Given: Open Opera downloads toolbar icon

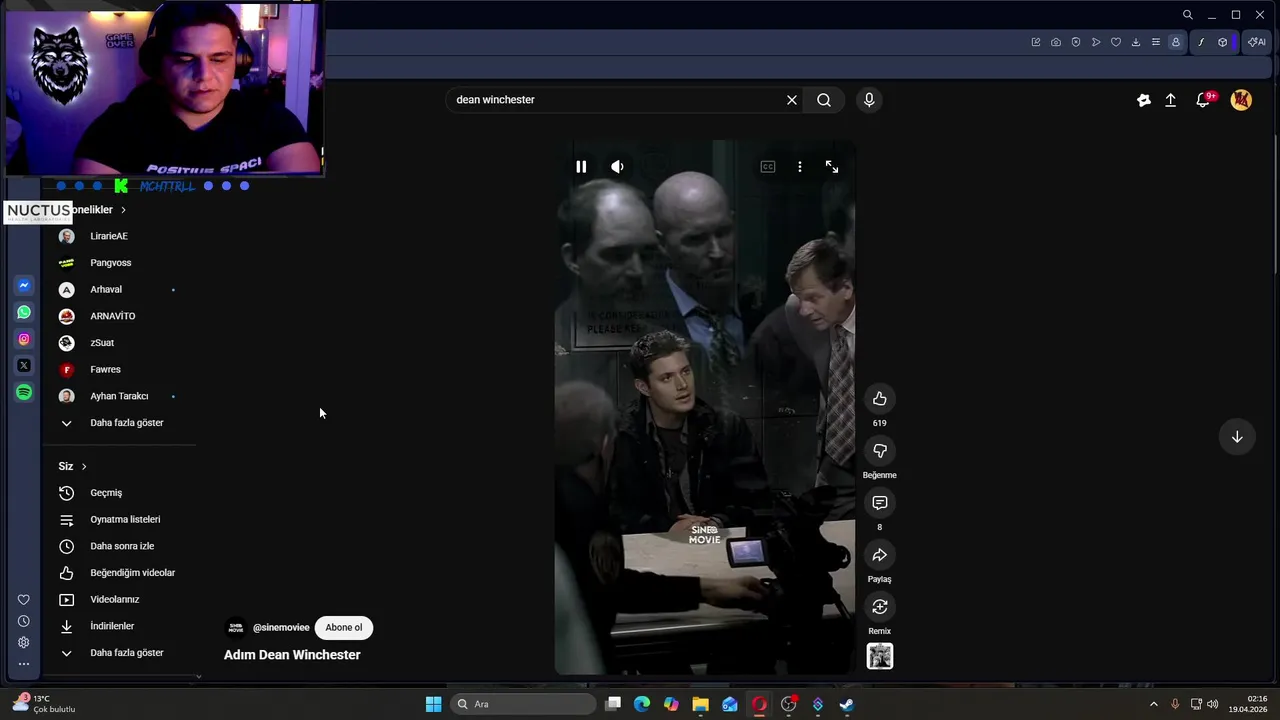Looking at the screenshot, I should pyautogui.click(x=1136, y=42).
